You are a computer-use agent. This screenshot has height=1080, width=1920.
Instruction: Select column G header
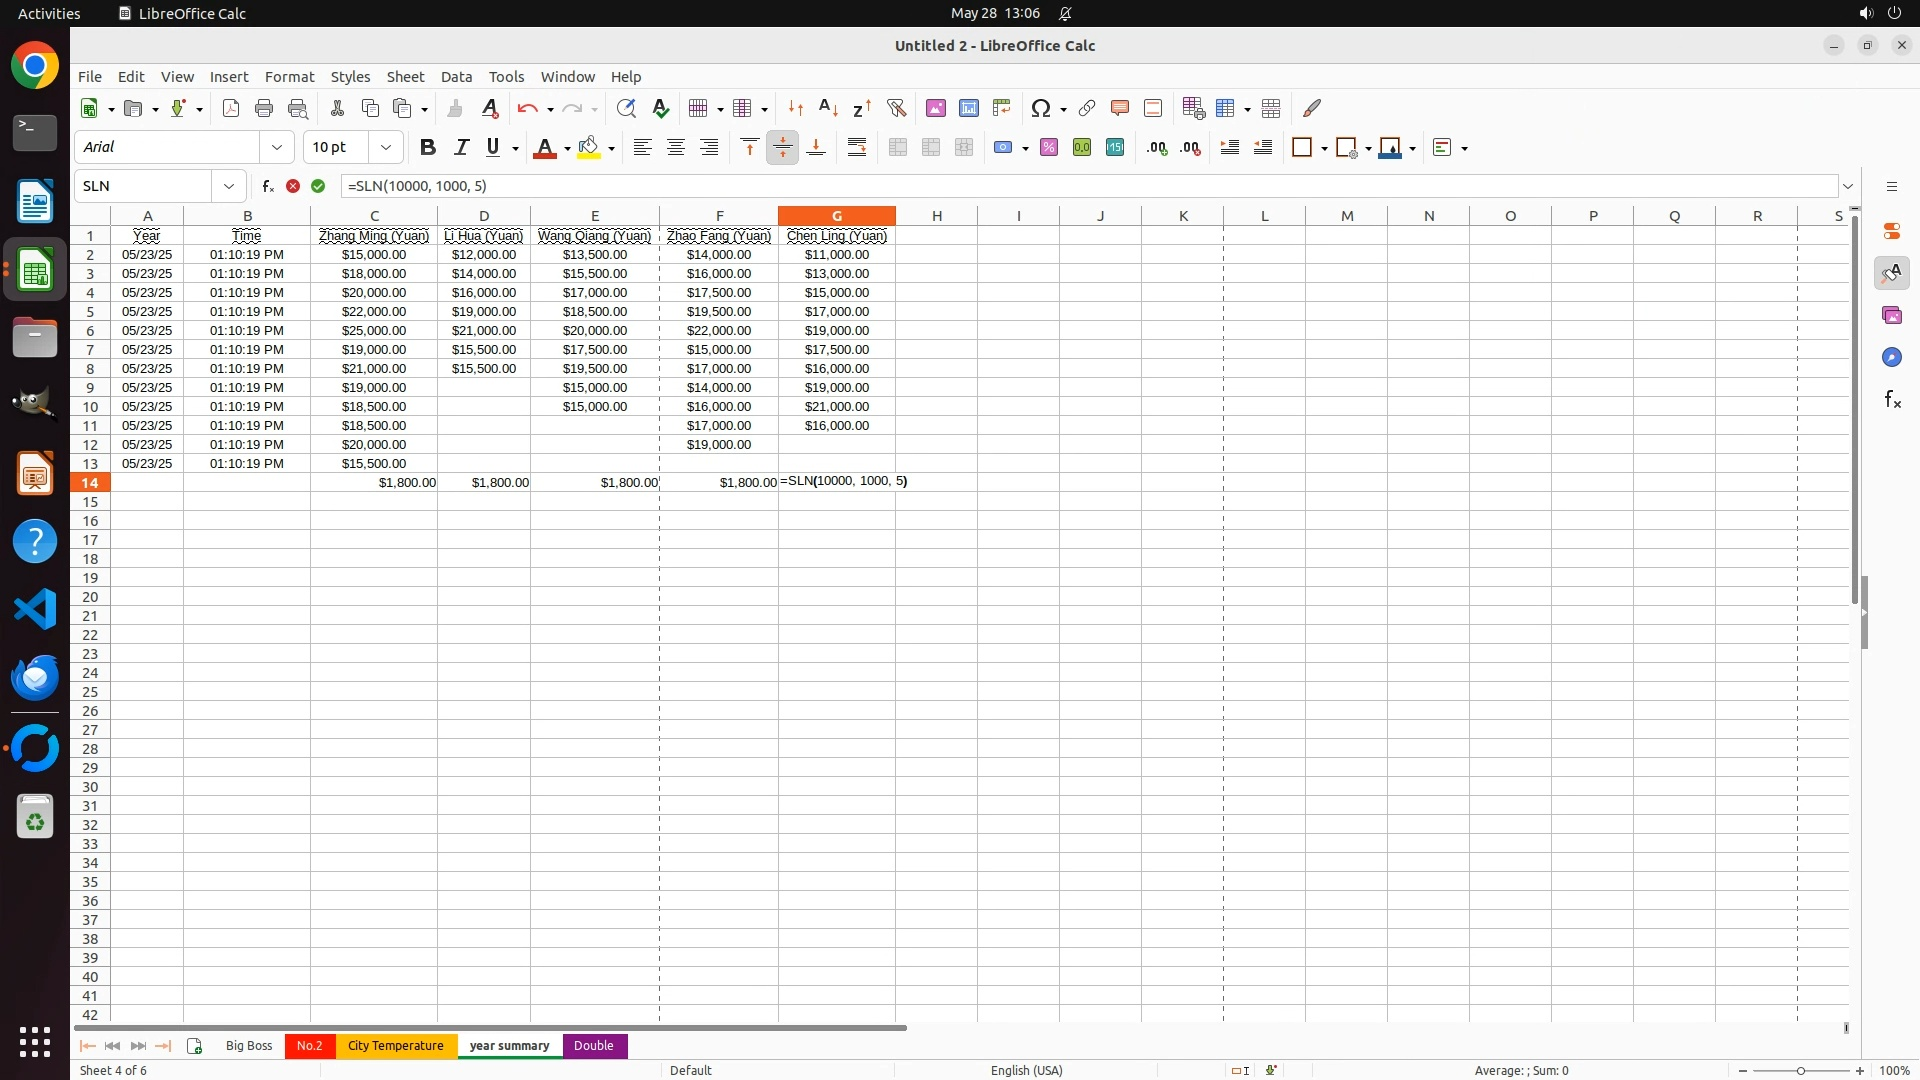(836, 216)
